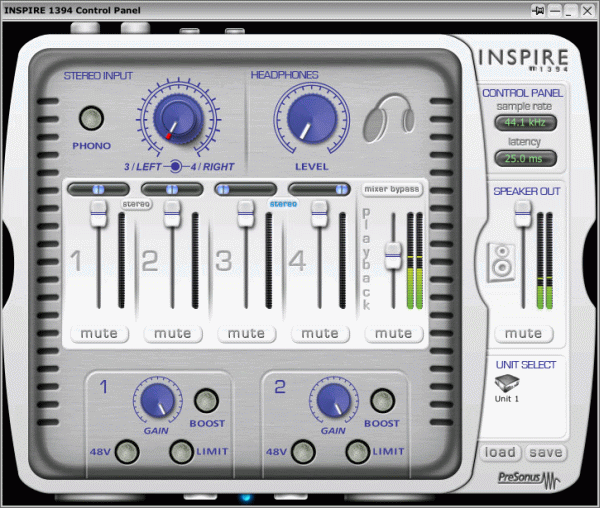Mute channel 2

[x=173, y=334]
